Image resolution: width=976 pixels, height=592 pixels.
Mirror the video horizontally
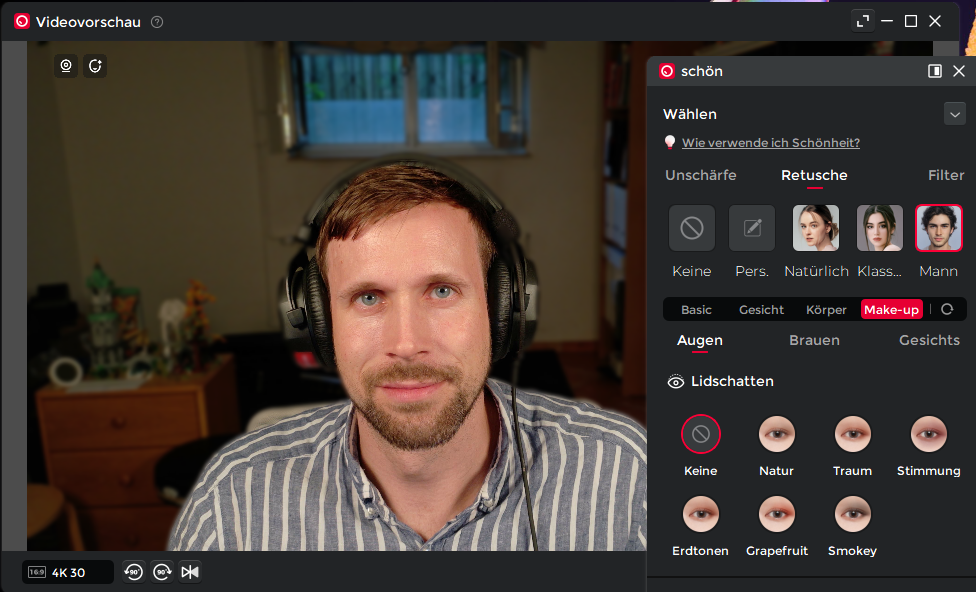pos(191,572)
